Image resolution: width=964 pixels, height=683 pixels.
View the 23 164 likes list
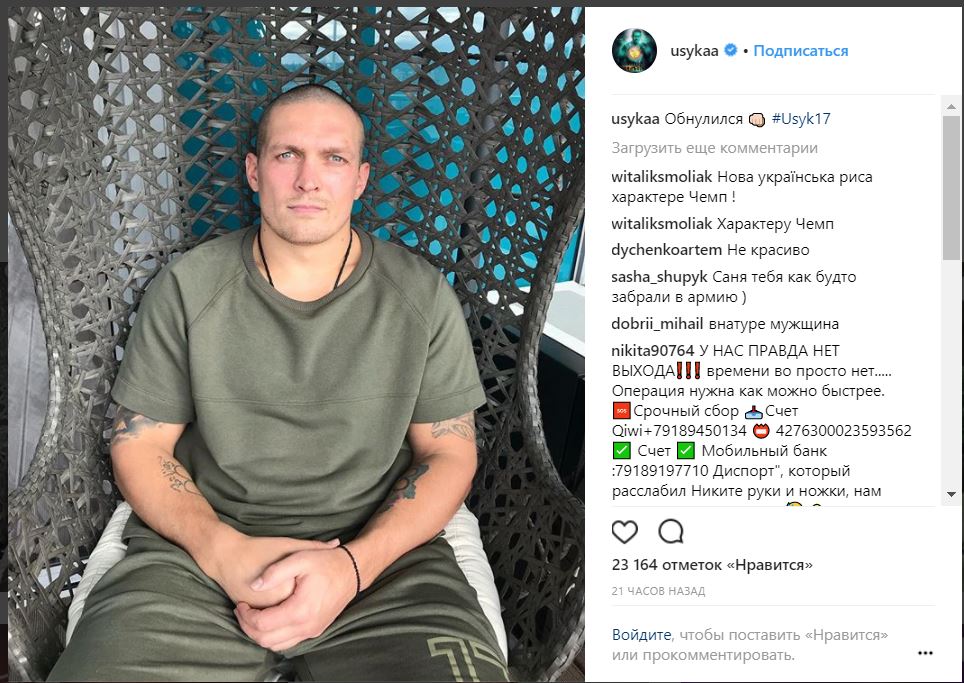point(712,564)
